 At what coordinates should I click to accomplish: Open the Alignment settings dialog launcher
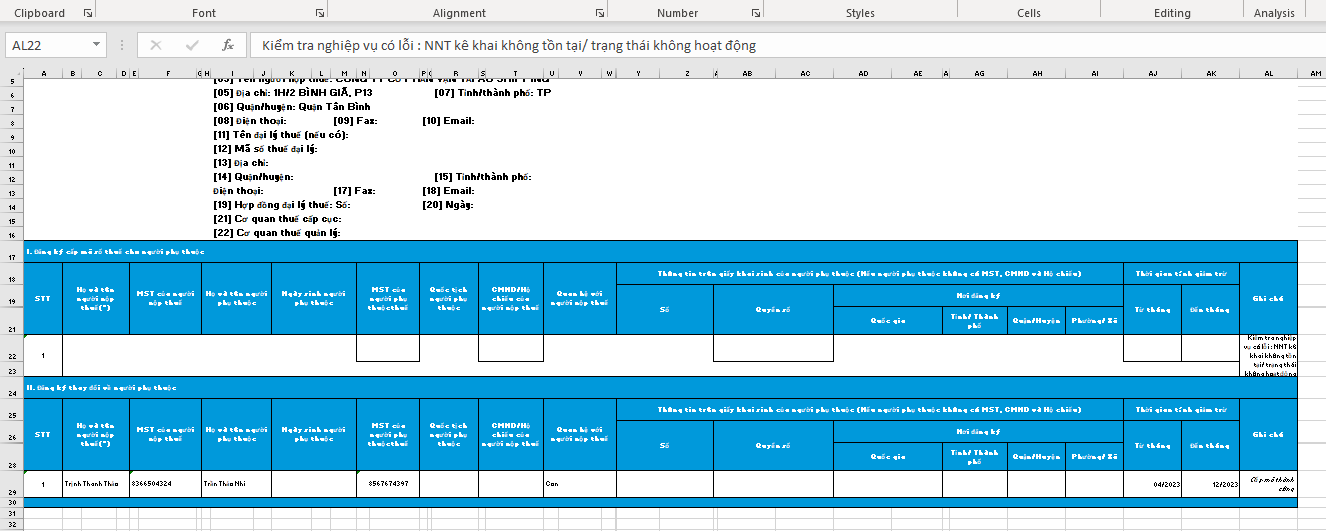pos(599,13)
